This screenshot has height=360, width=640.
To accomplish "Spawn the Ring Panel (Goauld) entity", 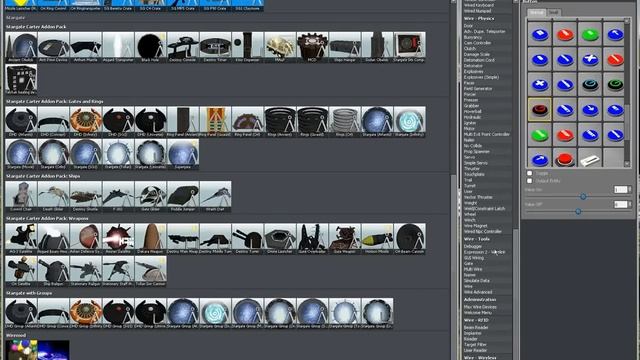I will click(x=216, y=122).
